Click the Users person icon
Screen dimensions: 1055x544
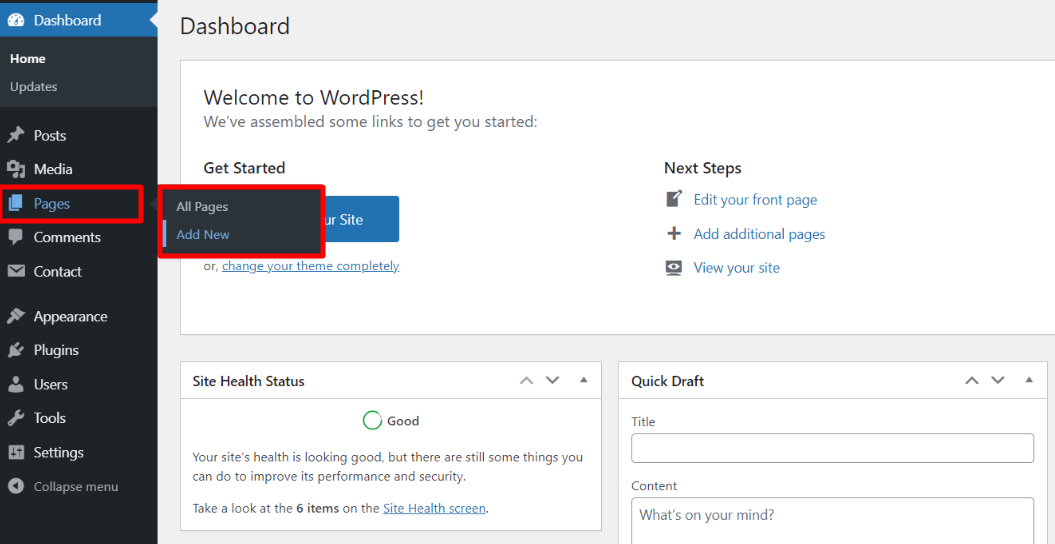pyautogui.click(x=16, y=384)
